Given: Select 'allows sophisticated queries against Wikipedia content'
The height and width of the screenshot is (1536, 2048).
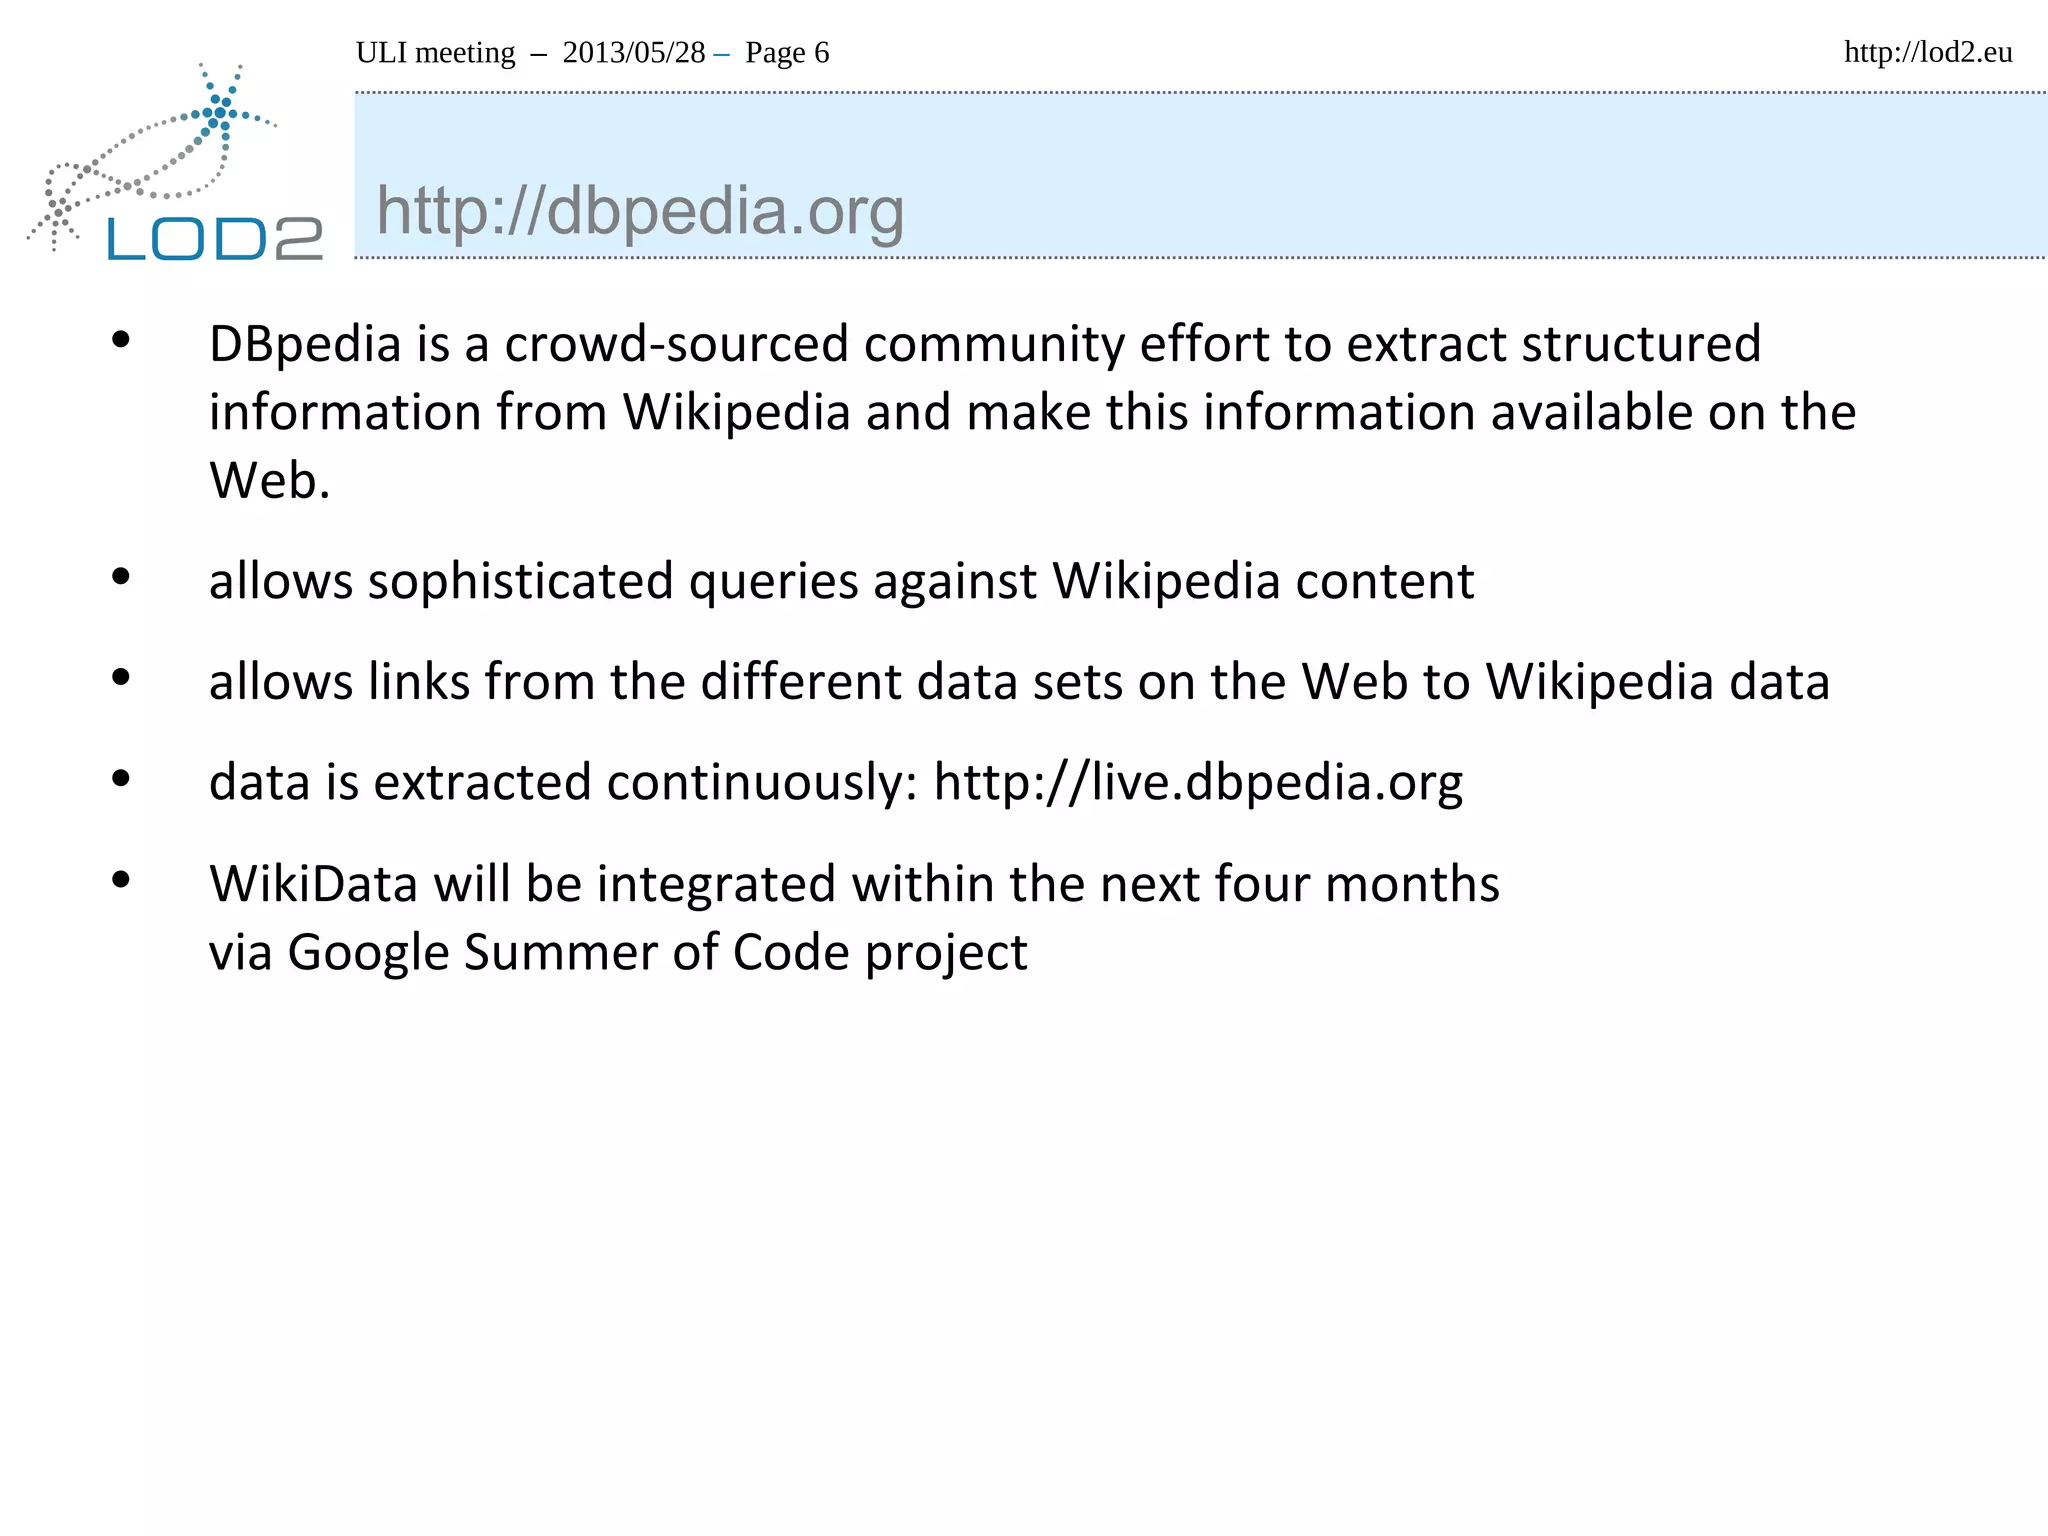Looking at the screenshot, I should [x=841, y=582].
